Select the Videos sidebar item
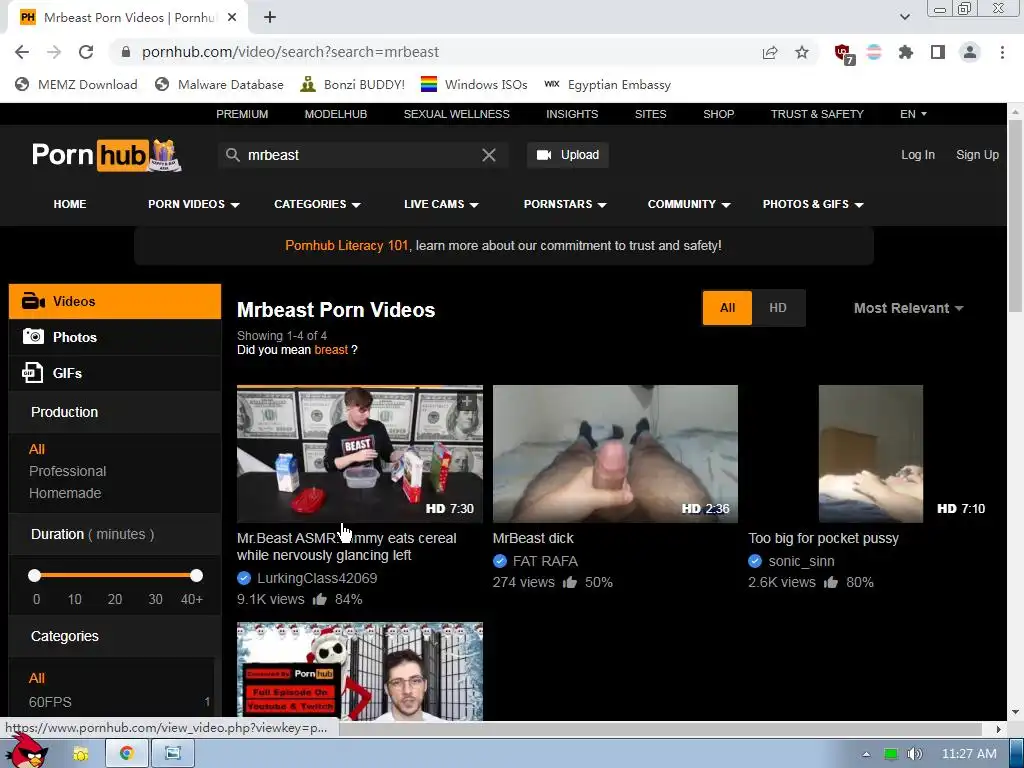The height and width of the screenshot is (768, 1024). pos(115,301)
